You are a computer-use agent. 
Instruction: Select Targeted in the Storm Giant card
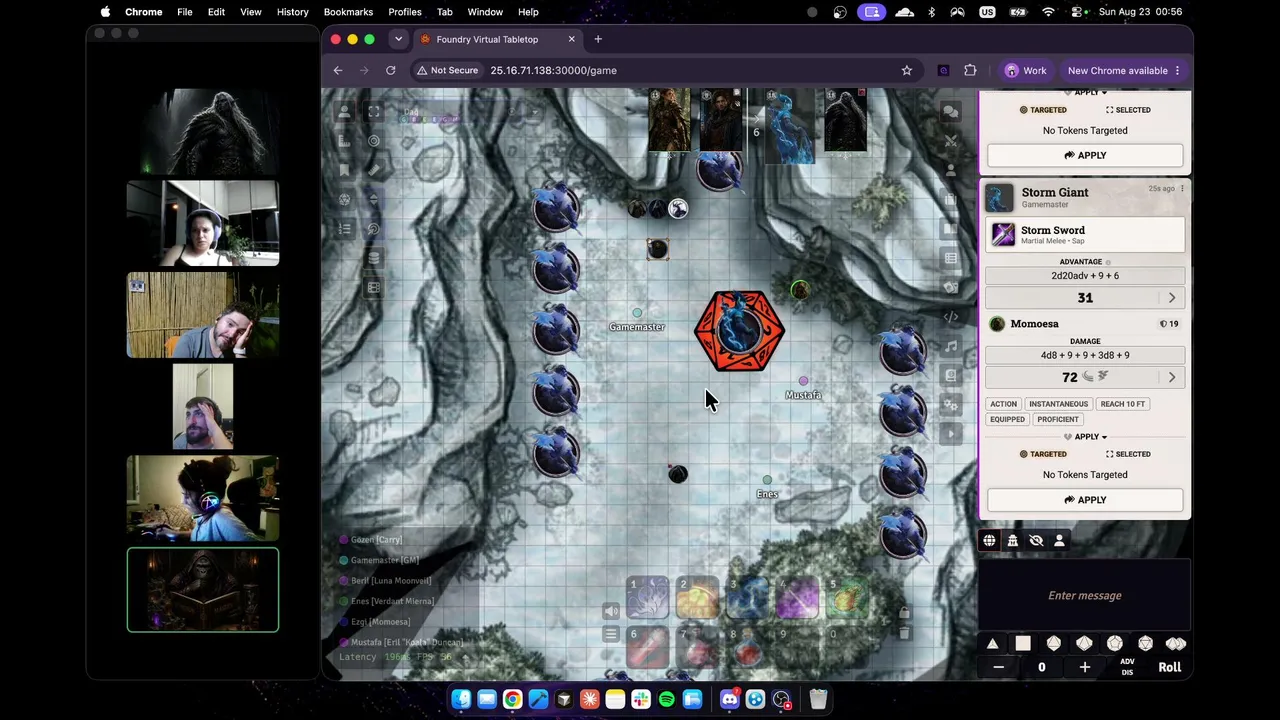tap(1043, 454)
